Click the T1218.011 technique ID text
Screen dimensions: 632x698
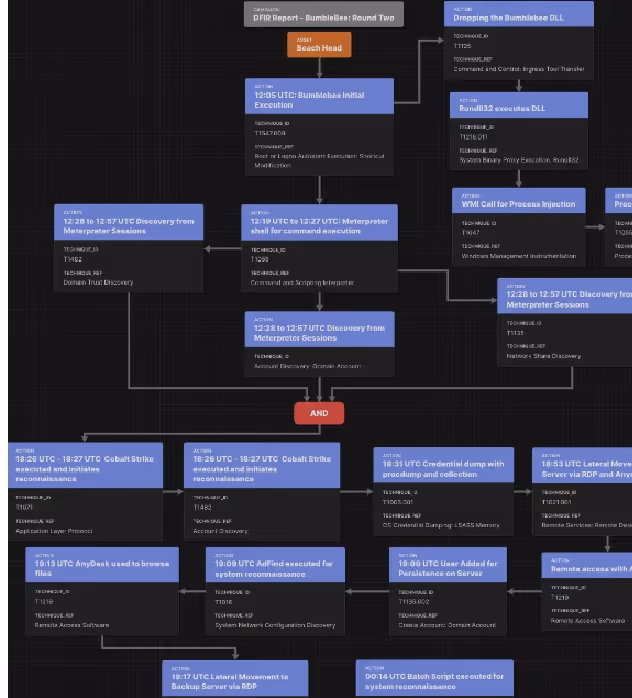click(473, 137)
